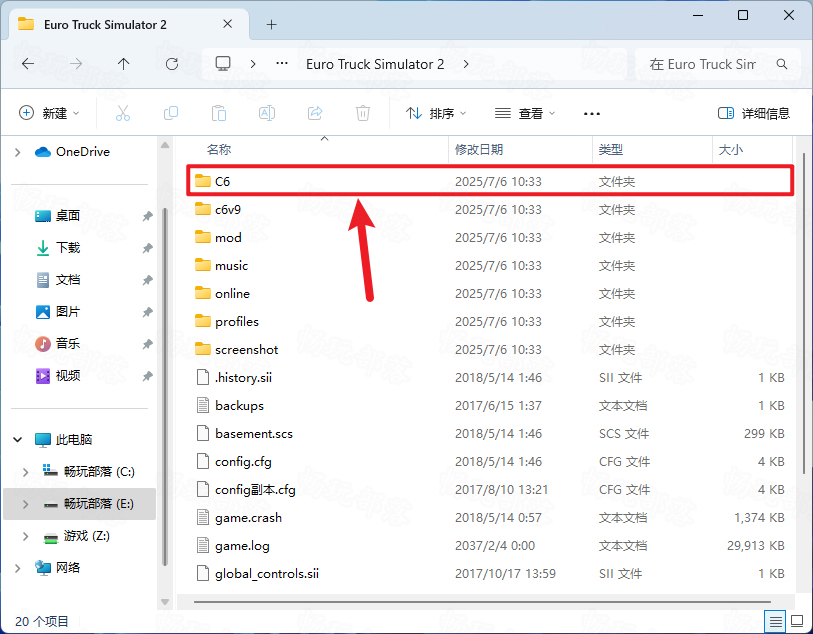This screenshot has width=813, height=634.
Task: Click the This PC monitor icon in address bar
Action: 223,63
